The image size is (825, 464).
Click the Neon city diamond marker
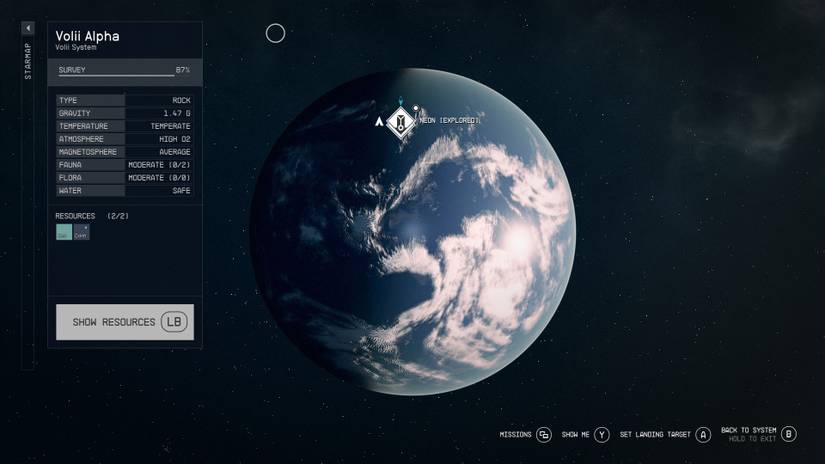(401, 122)
